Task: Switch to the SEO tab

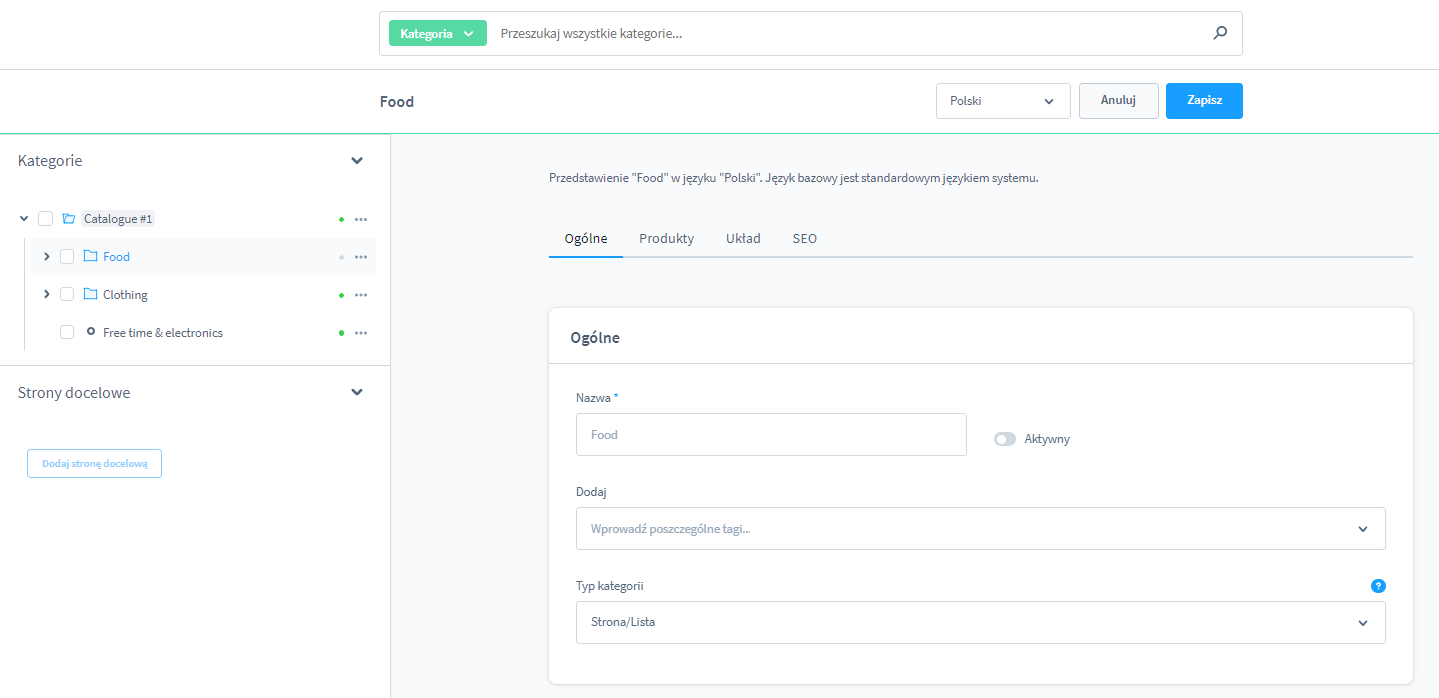Action: [x=804, y=239]
